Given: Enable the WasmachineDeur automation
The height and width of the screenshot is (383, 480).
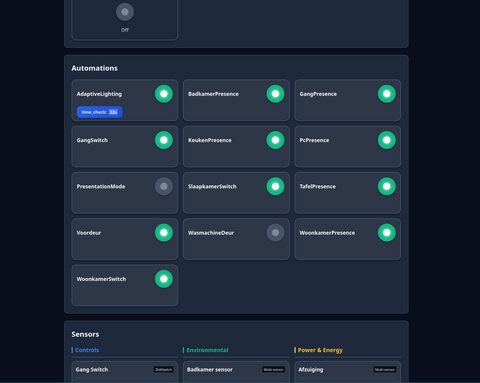Looking at the screenshot, I should 275,233.
